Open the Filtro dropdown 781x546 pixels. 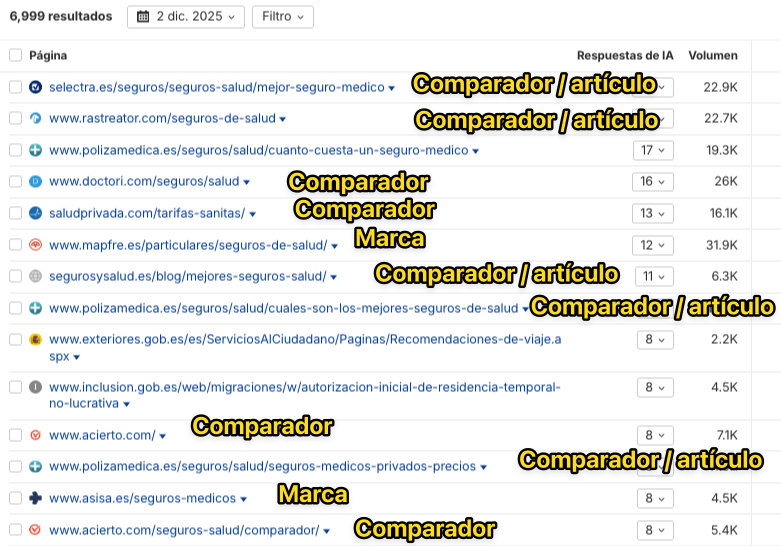pyautogui.click(x=282, y=17)
